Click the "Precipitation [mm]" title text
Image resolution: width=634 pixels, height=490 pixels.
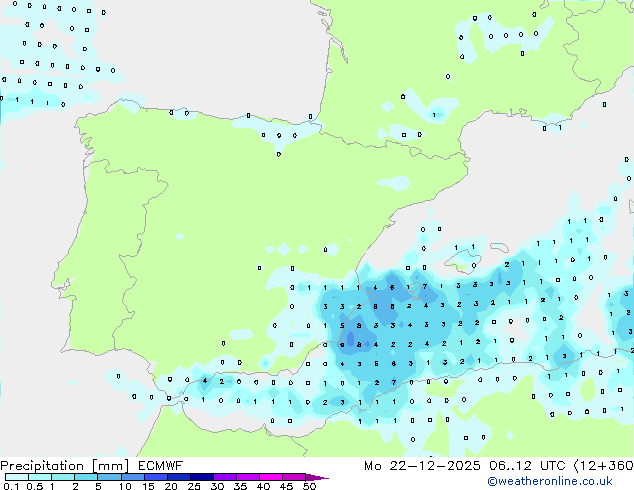point(65,466)
